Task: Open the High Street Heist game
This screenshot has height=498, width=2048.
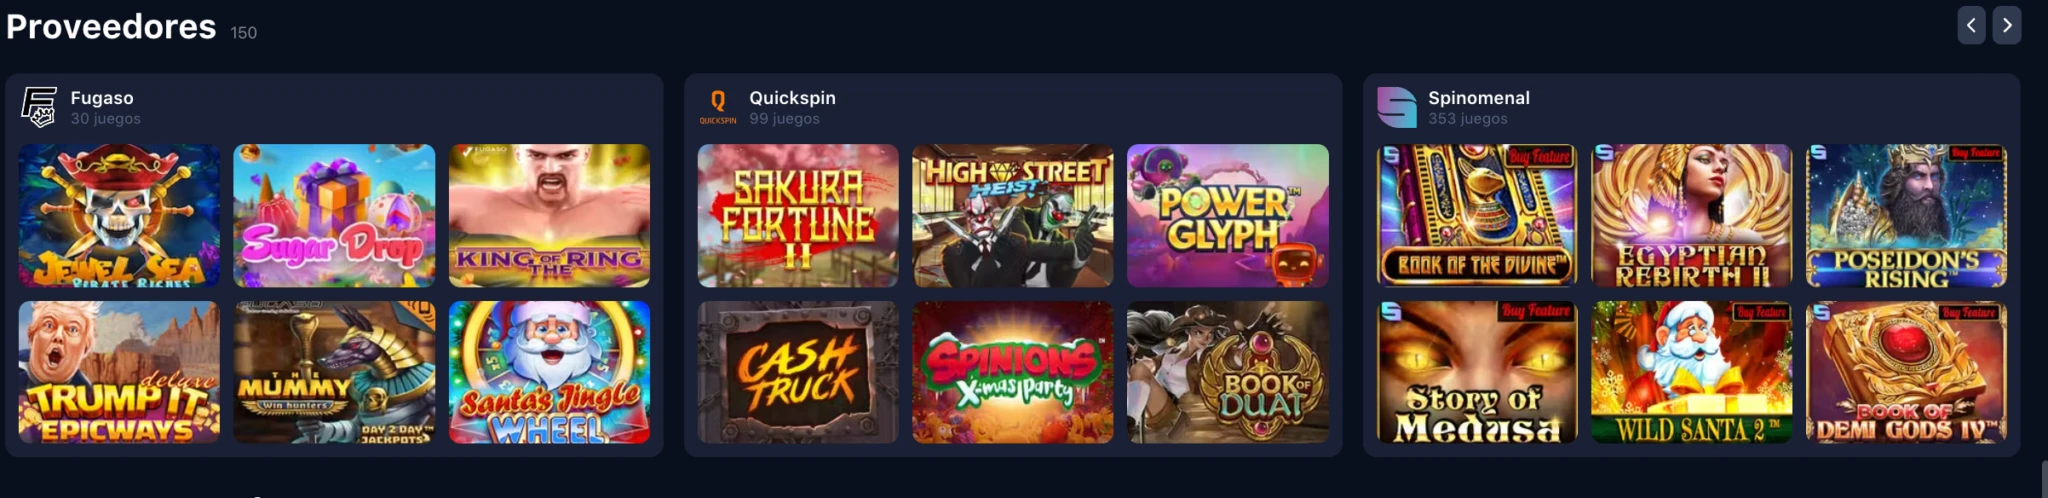Action: click(x=1012, y=216)
